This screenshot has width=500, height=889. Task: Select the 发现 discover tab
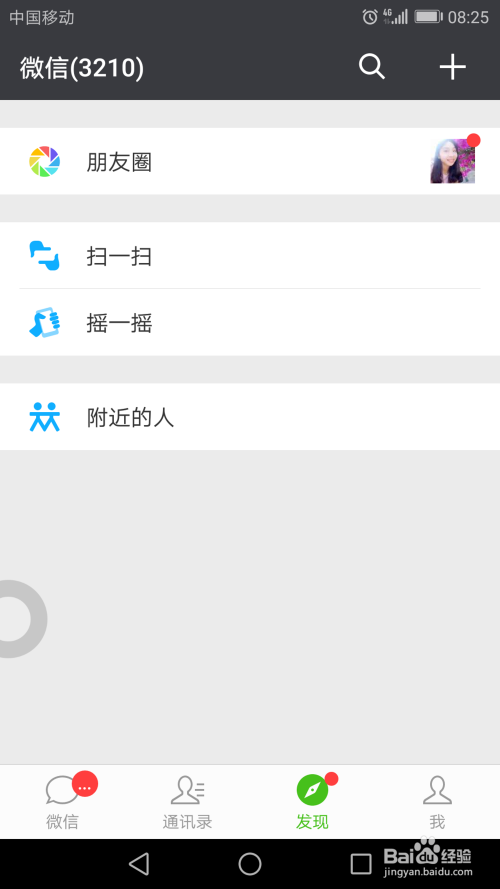tap(312, 802)
